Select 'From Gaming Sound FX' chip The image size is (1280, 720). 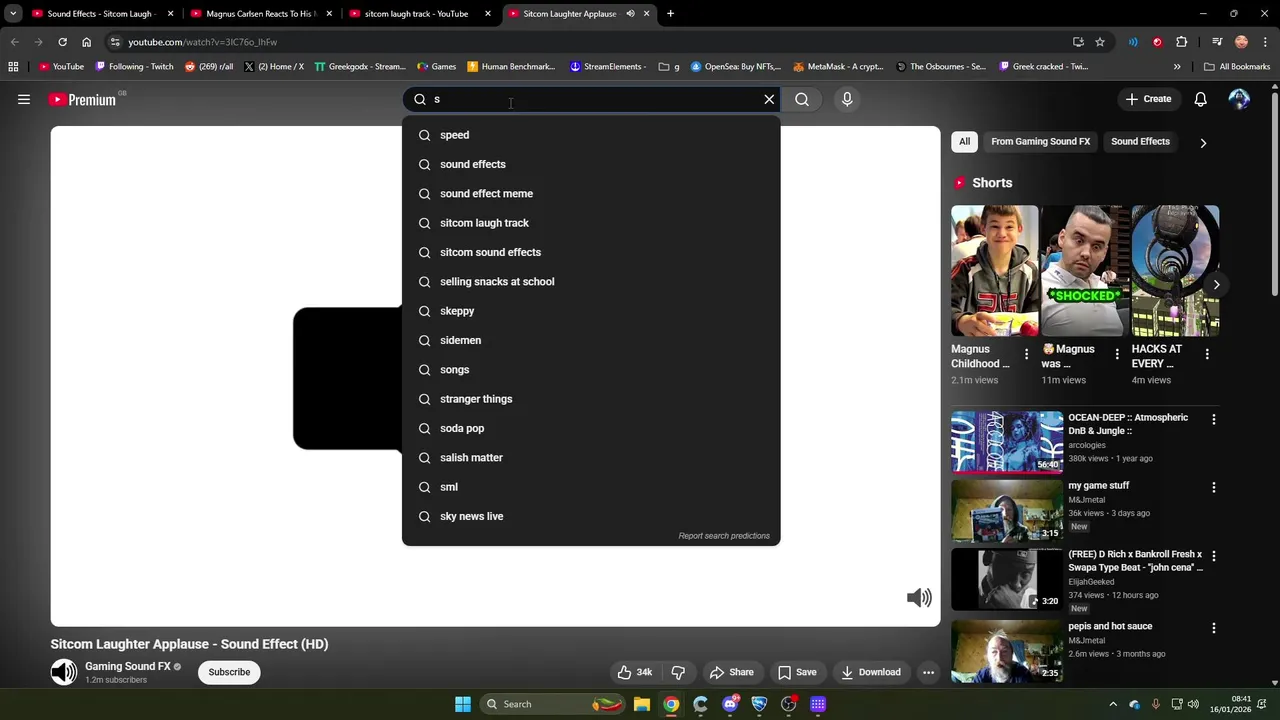[x=1040, y=142]
